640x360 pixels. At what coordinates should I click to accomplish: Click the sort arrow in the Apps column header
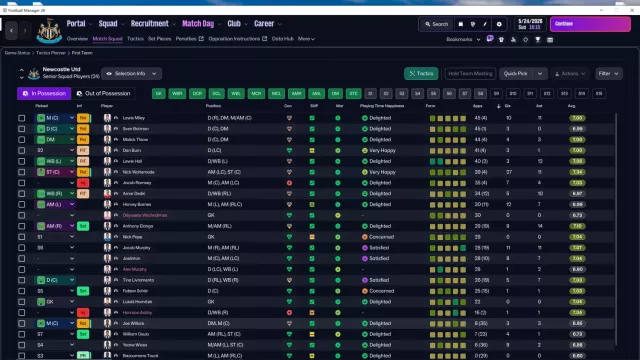coord(498,106)
